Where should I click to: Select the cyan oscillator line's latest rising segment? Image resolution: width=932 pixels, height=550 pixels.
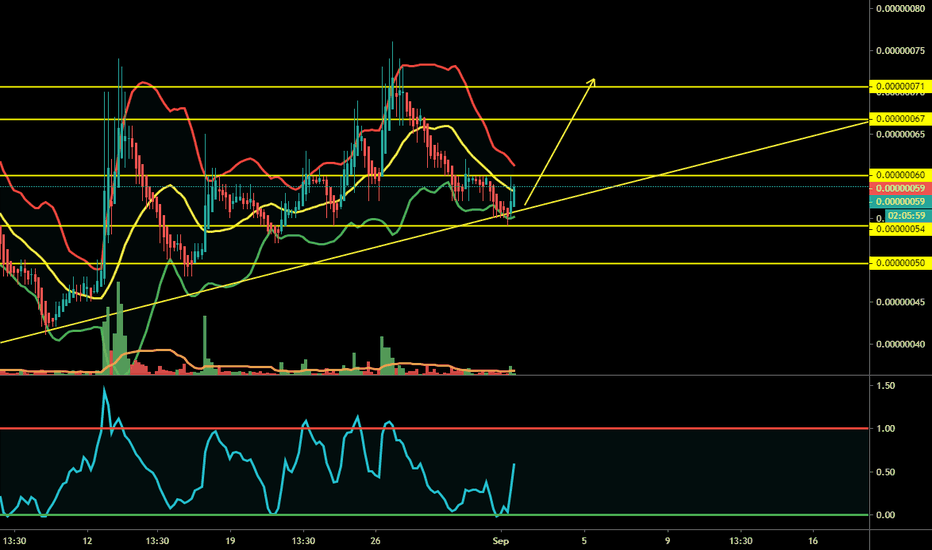click(x=511, y=489)
